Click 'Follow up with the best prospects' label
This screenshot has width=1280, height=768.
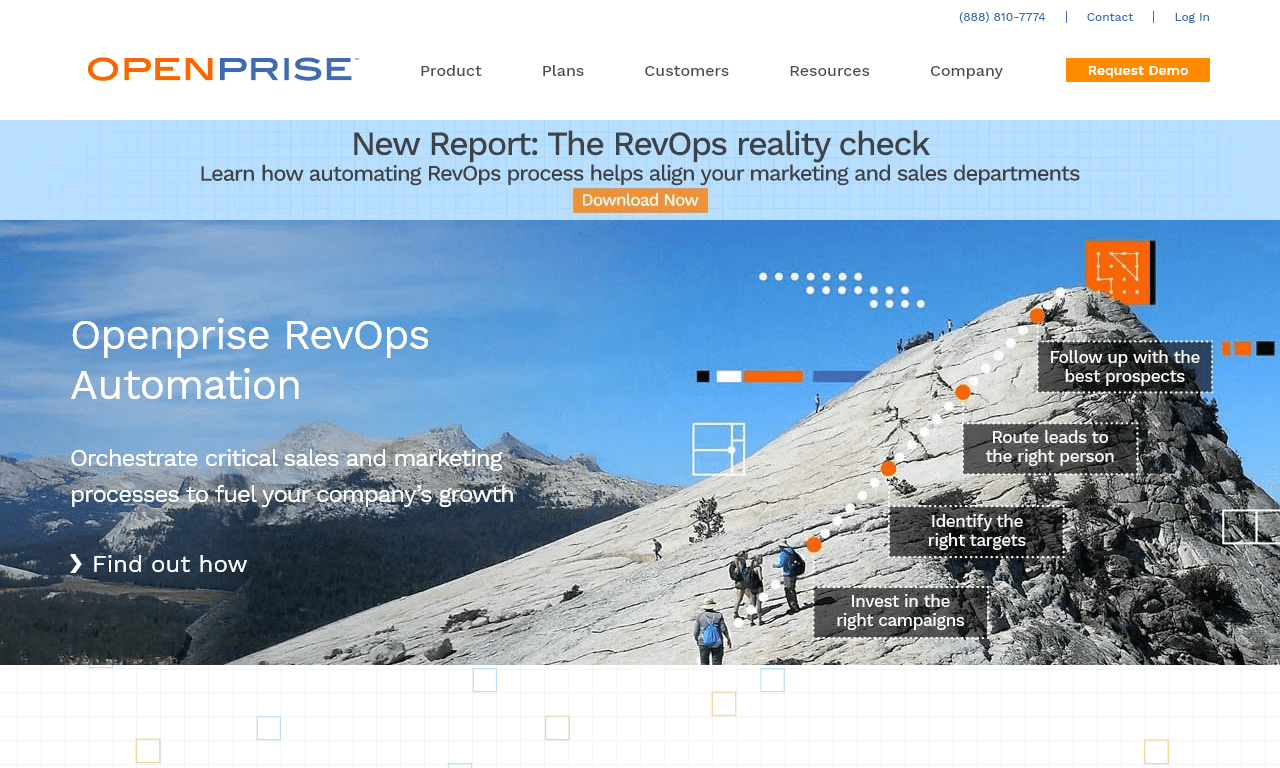(x=1125, y=367)
